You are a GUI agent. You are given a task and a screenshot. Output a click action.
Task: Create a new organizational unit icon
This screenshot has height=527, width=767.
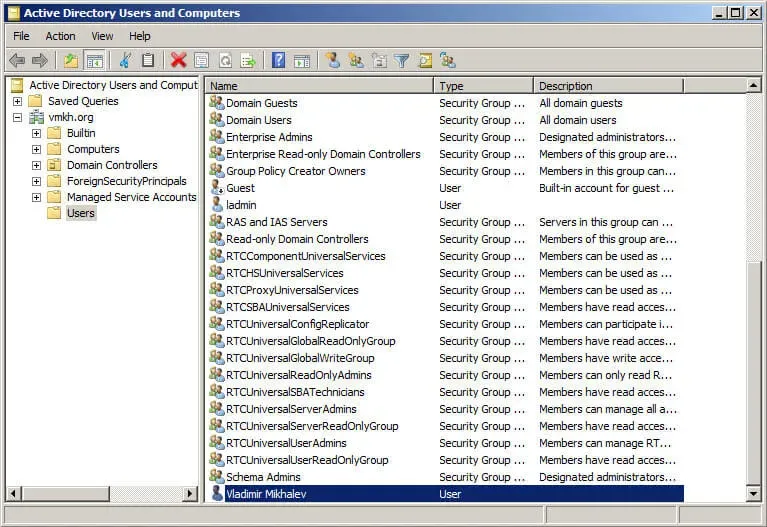[x=379, y=61]
